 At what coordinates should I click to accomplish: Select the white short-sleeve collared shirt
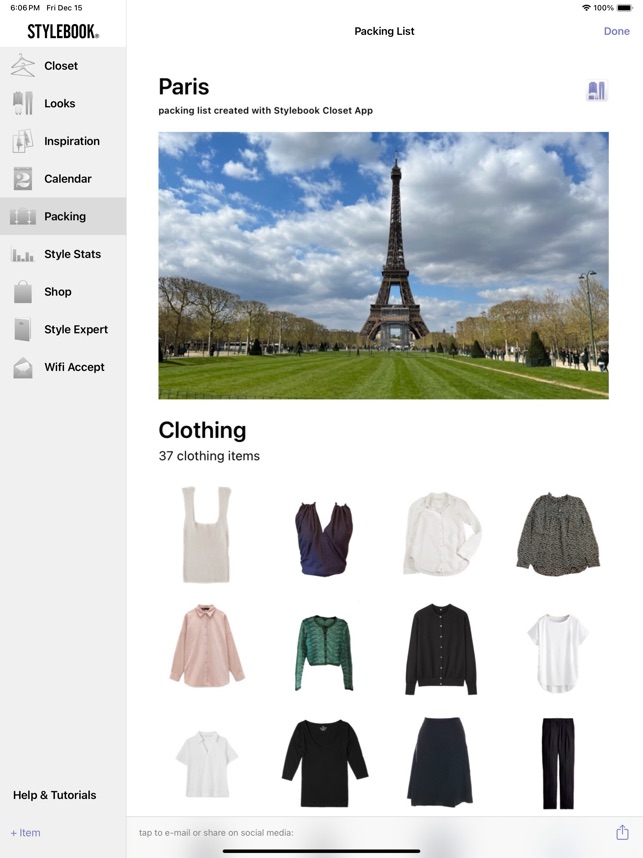coord(207,764)
